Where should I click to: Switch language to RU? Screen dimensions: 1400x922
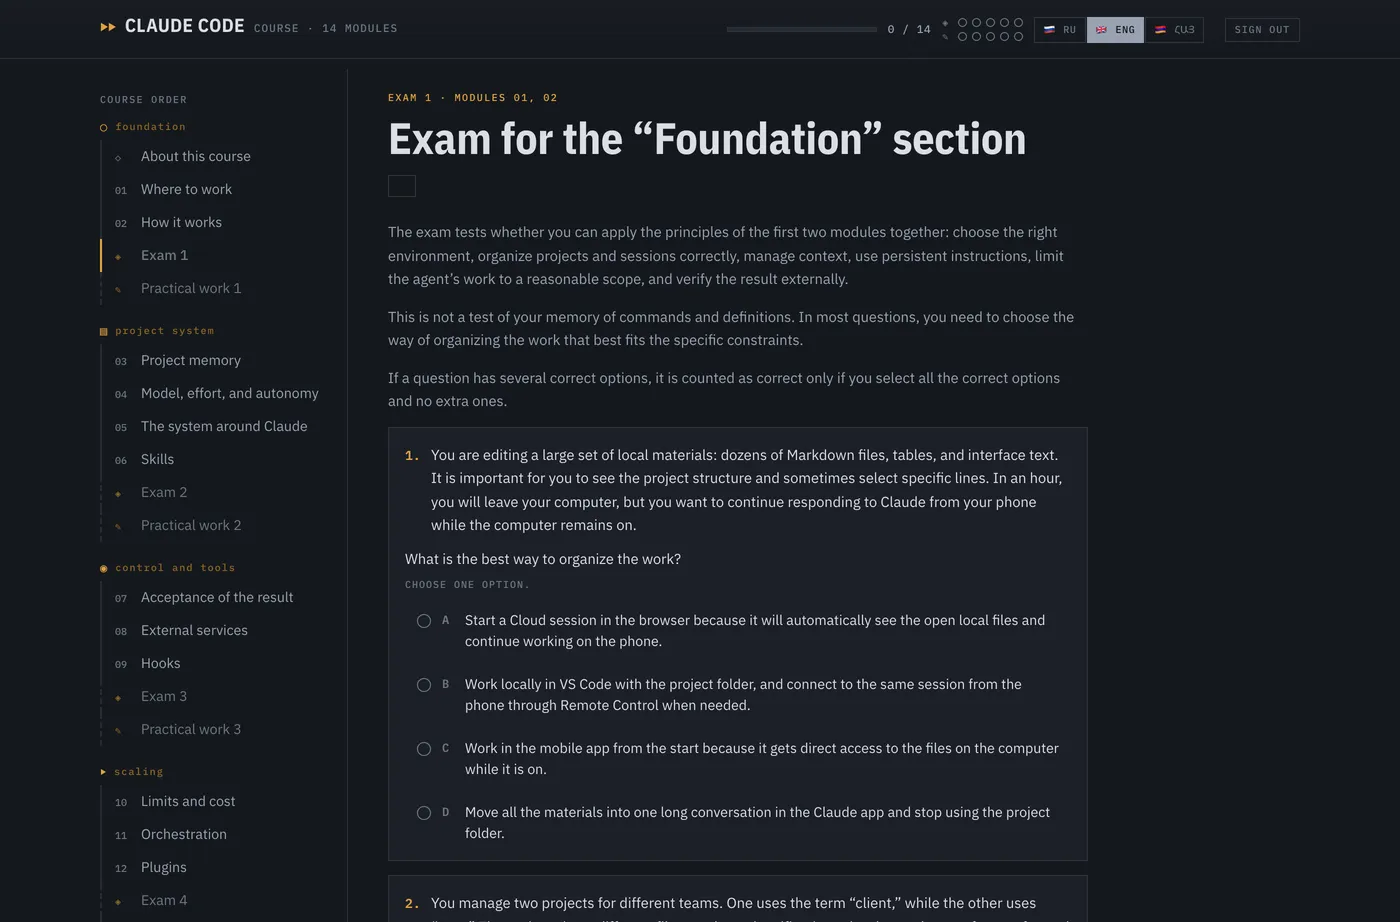click(1060, 30)
